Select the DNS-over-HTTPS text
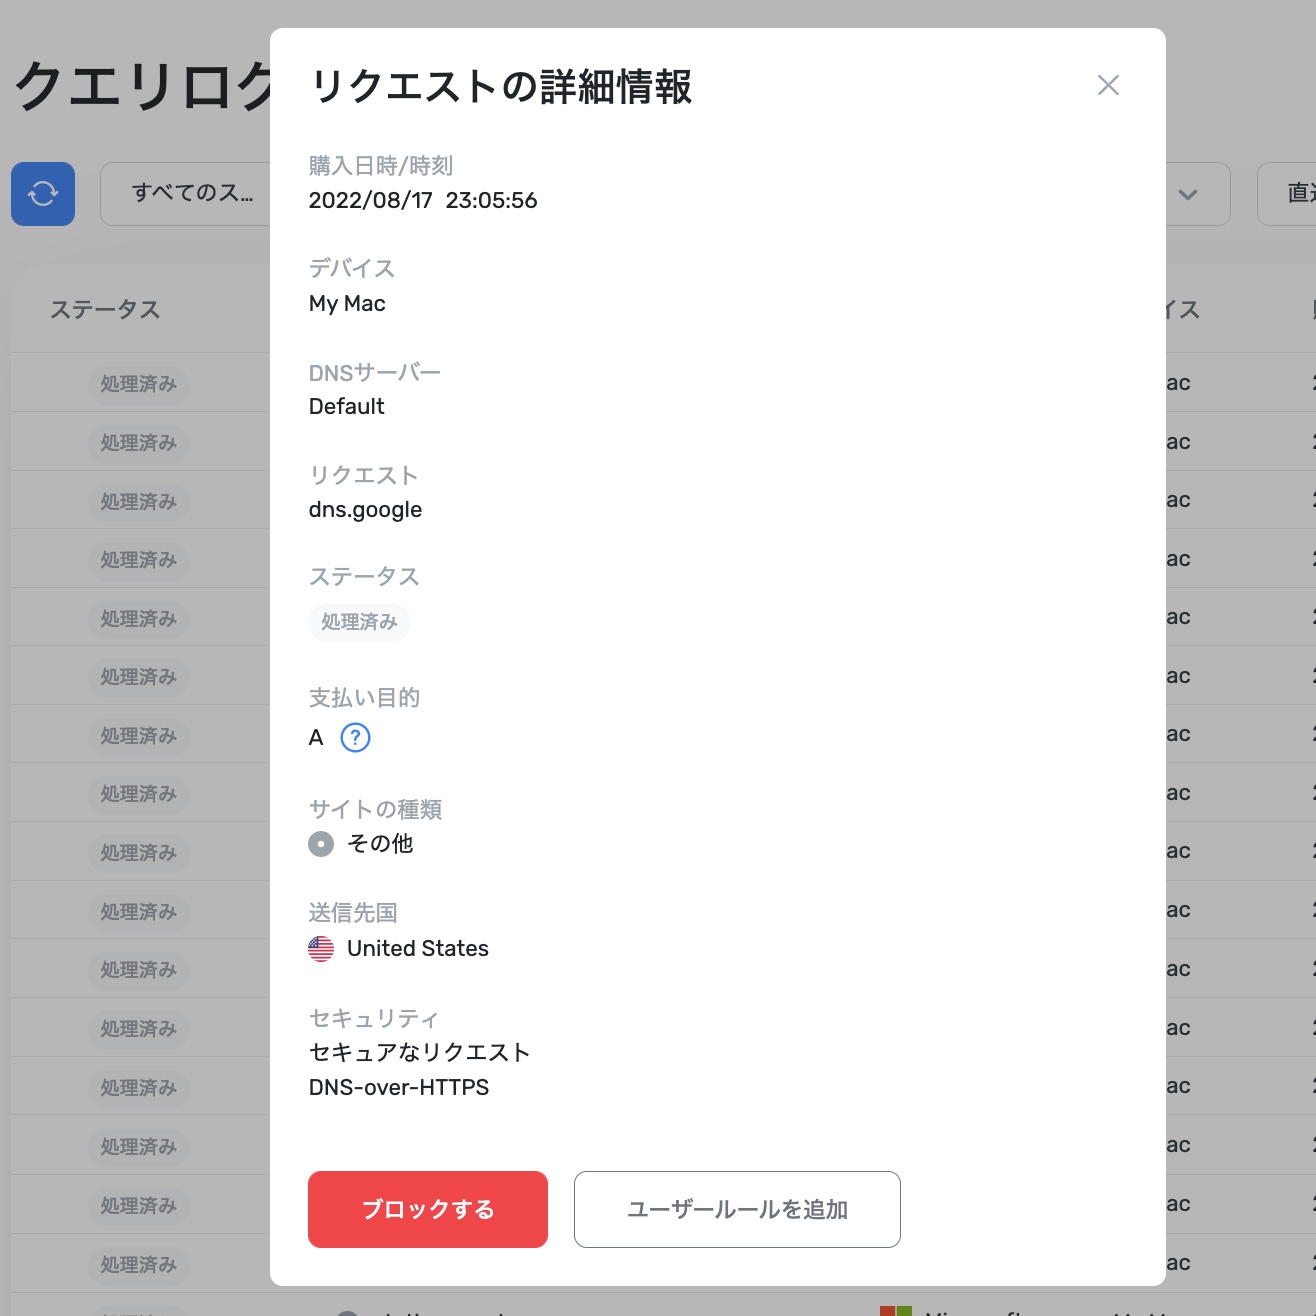The image size is (1316, 1316). [x=399, y=1088]
